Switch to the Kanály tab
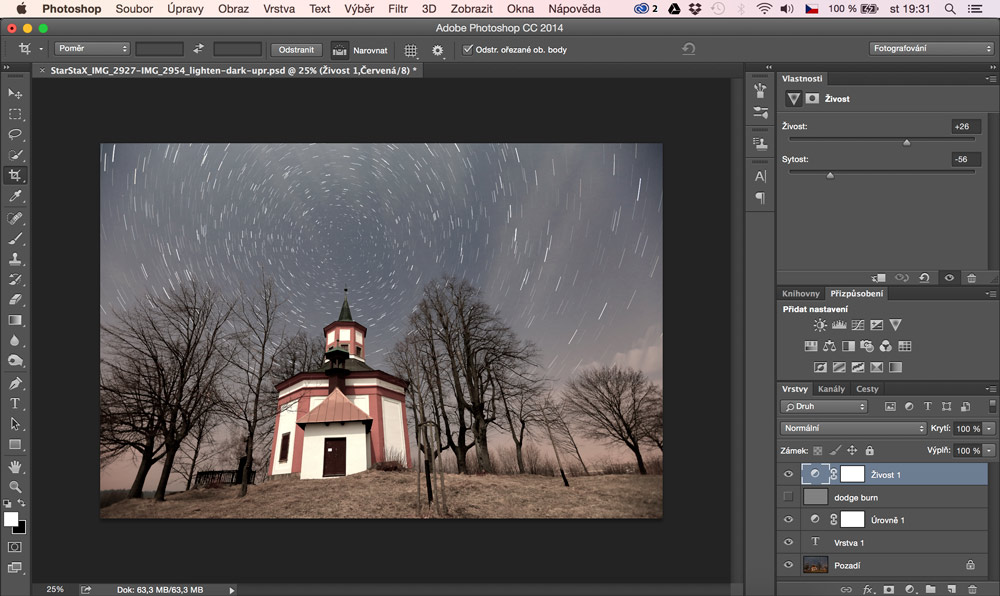1000x596 pixels. pos(831,389)
